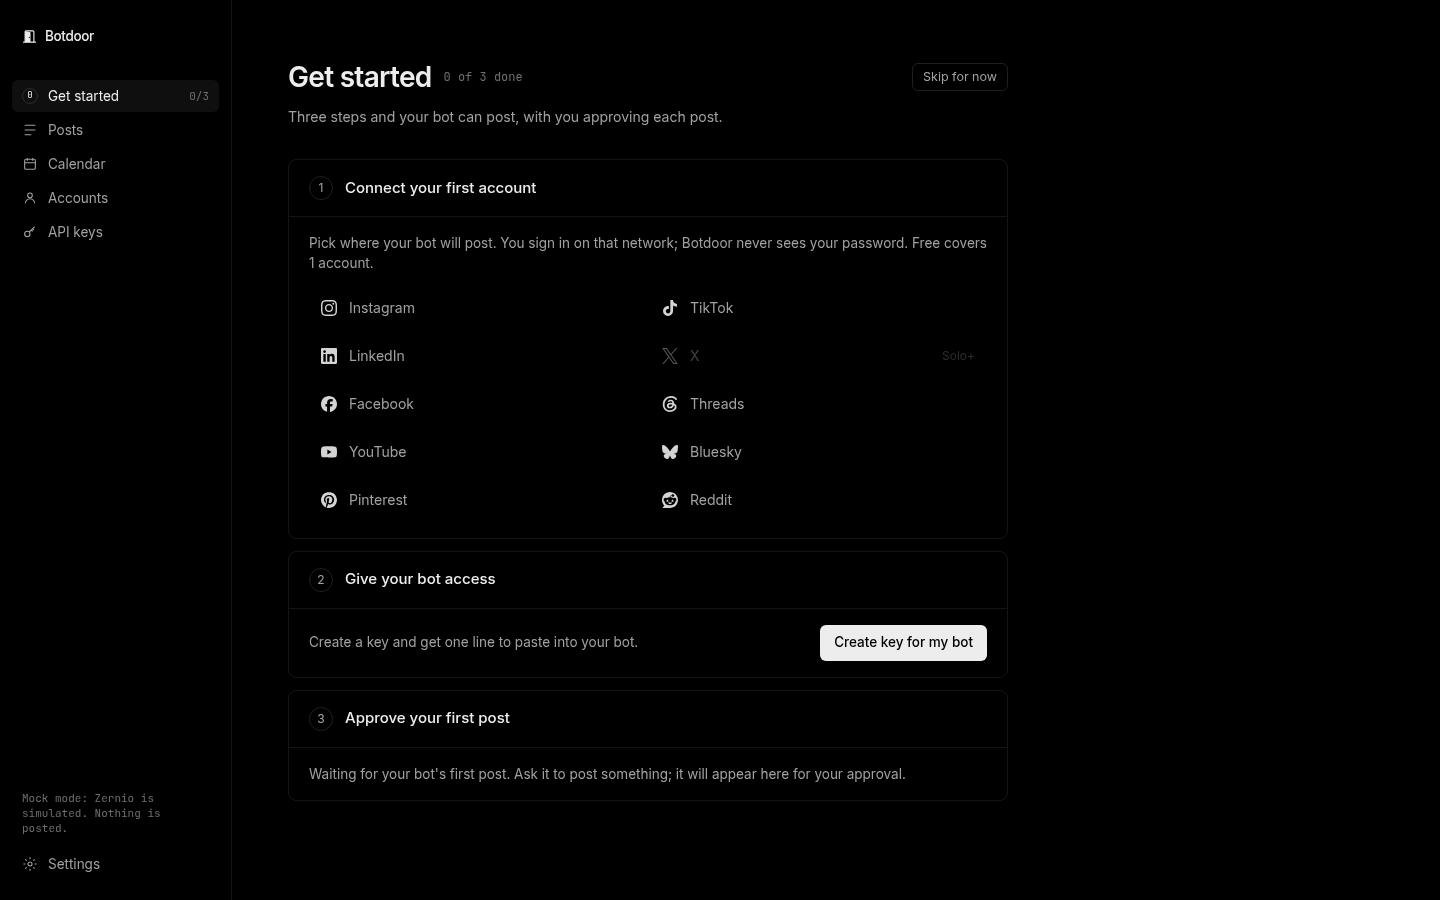Click the Pinterest logo icon
1440x900 pixels.
[x=329, y=500]
